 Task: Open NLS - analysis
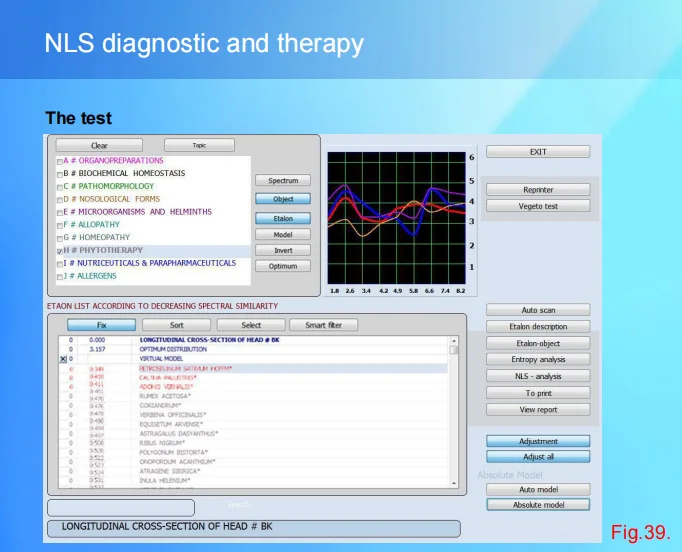538,376
